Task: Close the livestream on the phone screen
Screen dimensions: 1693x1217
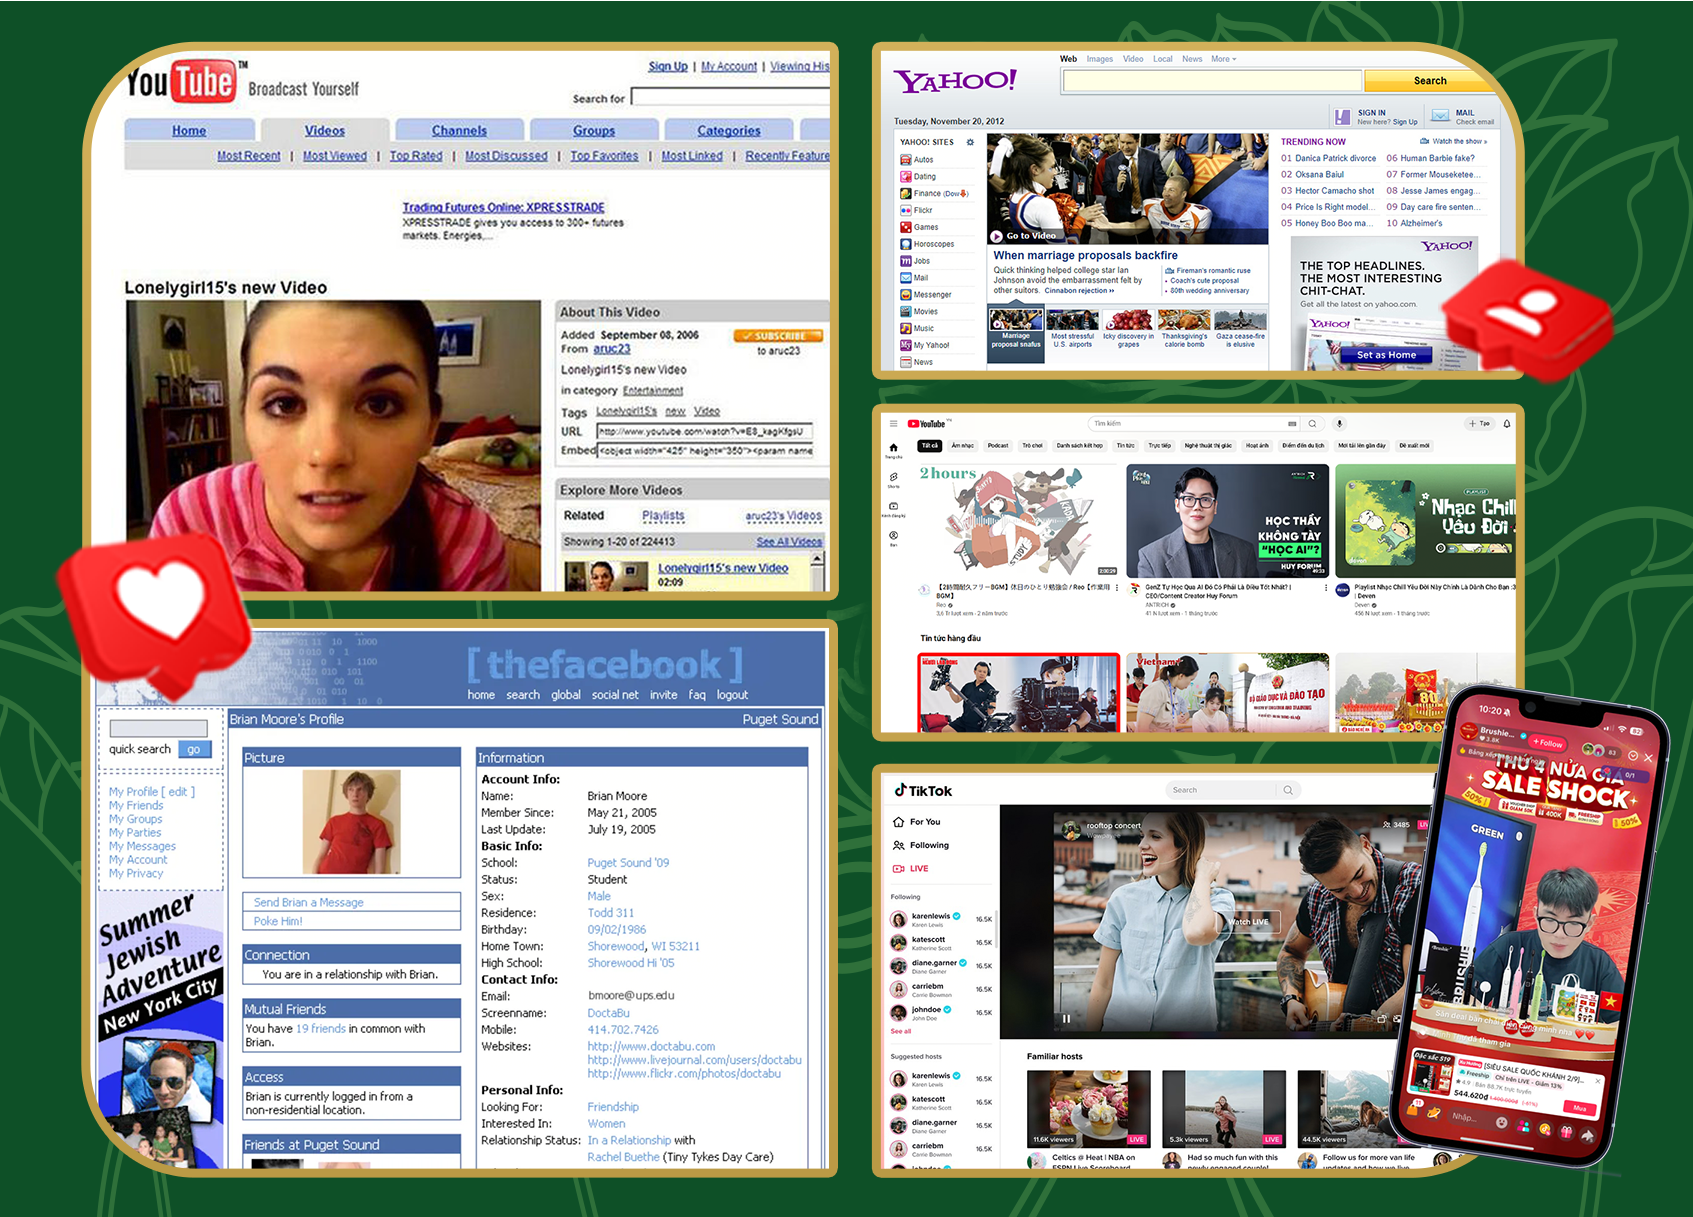Action: [1648, 758]
